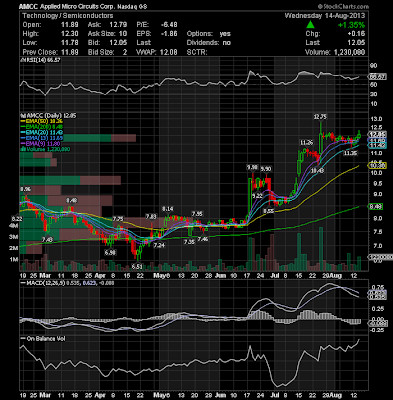Select the High value 12.30
The height and width of the screenshot is (400, 393).
(70, 34)
